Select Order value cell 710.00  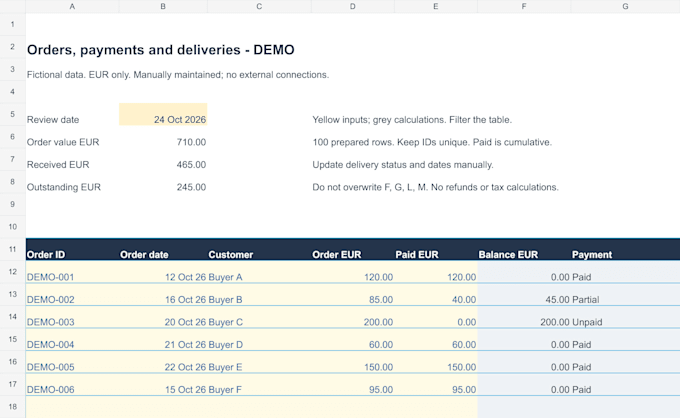191,142
